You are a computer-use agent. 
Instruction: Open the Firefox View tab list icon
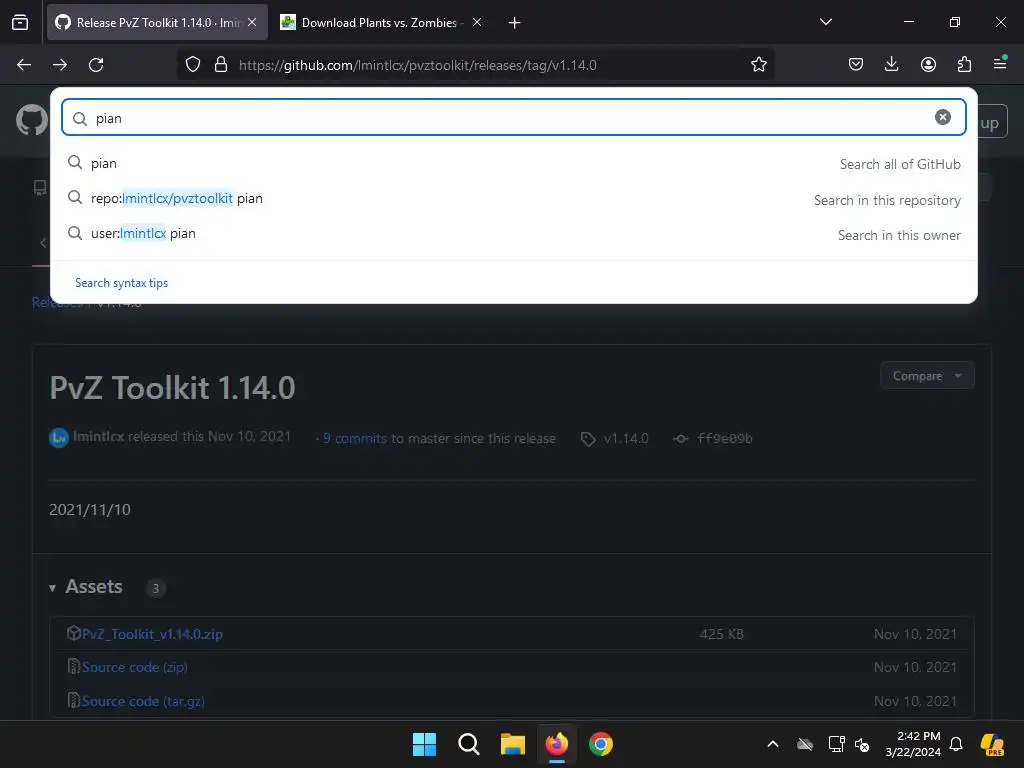pos(20,22)
